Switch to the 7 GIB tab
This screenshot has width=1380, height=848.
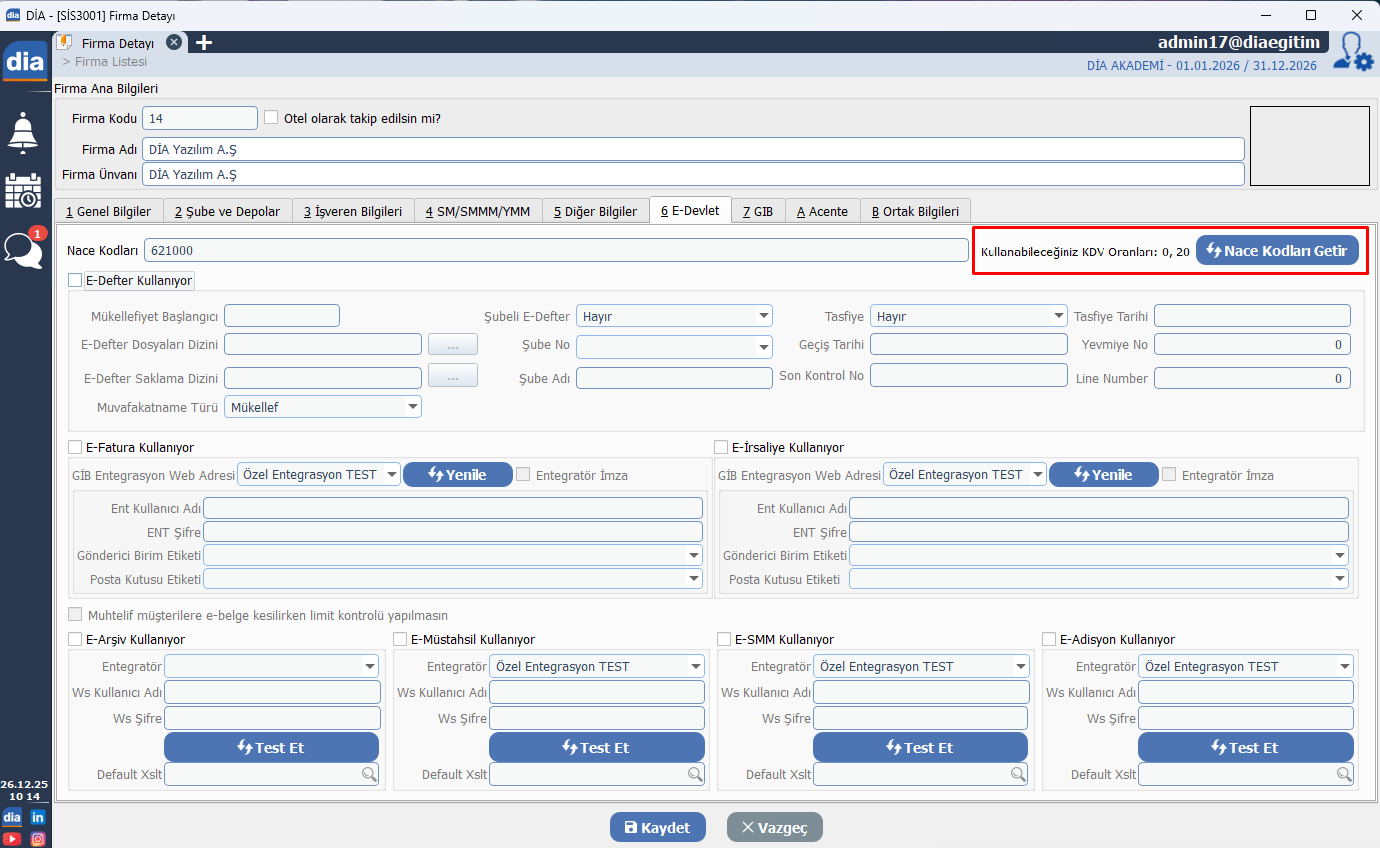pos(758,211)
